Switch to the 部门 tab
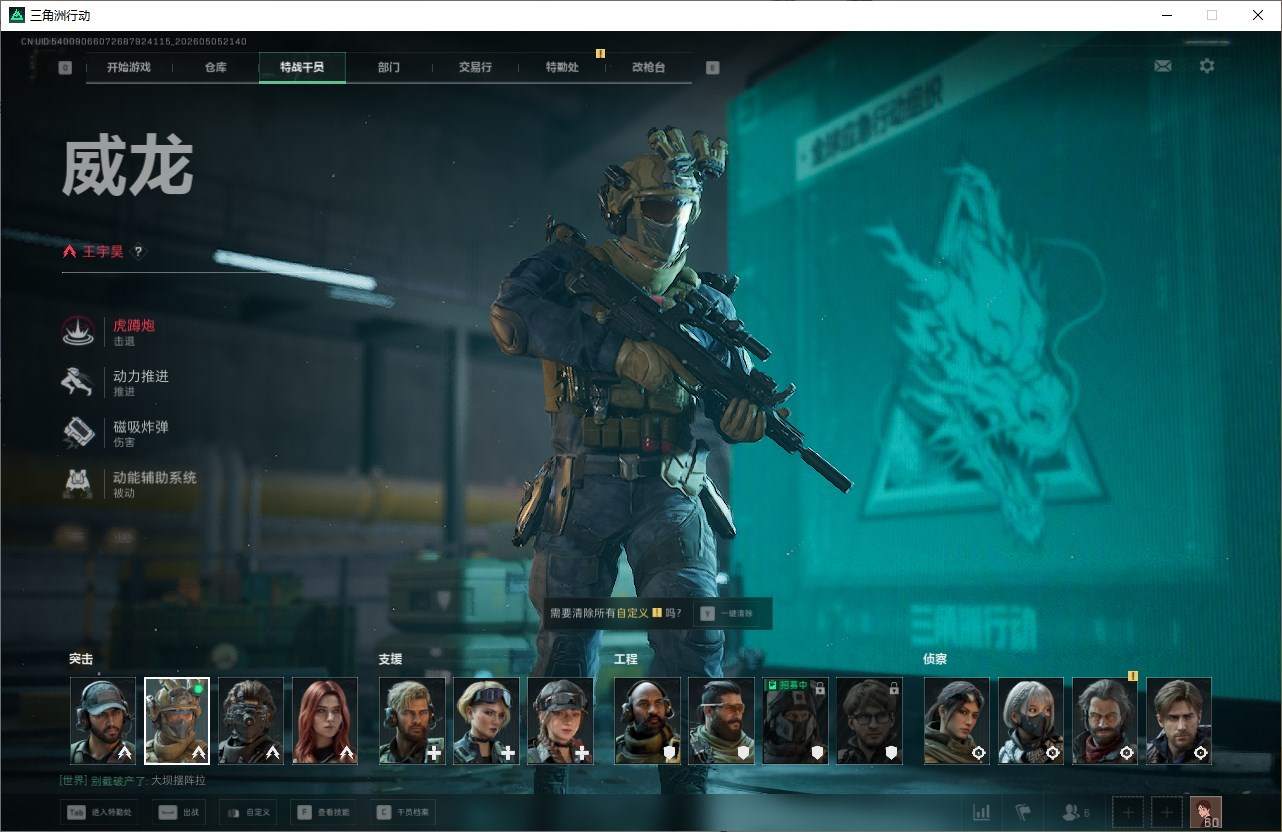 389,68
